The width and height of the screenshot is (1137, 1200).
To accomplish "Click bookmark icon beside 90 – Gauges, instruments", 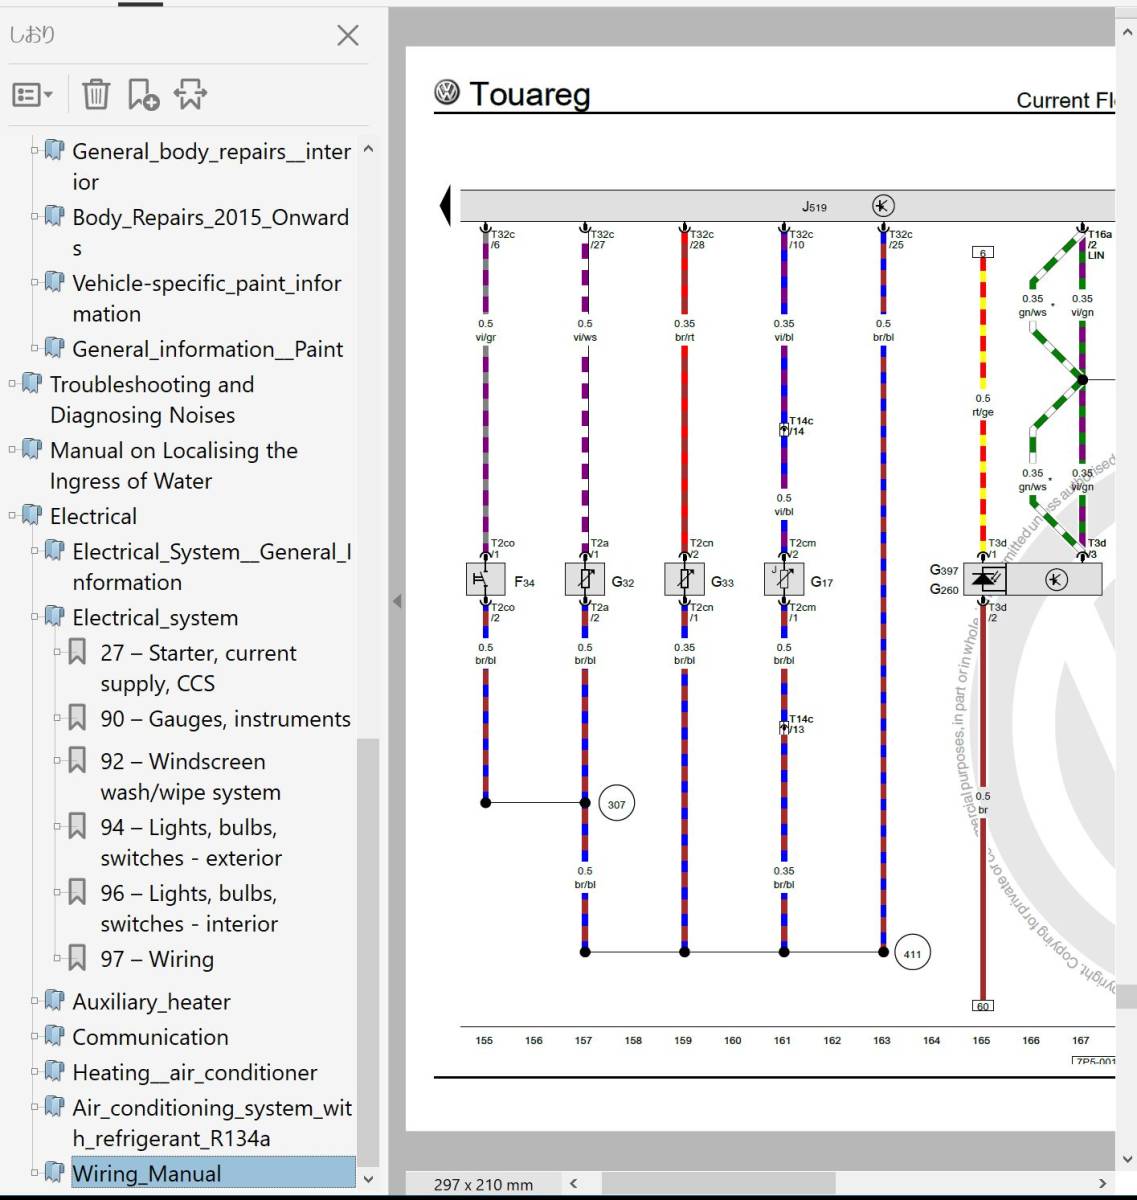I will (77, 718).
